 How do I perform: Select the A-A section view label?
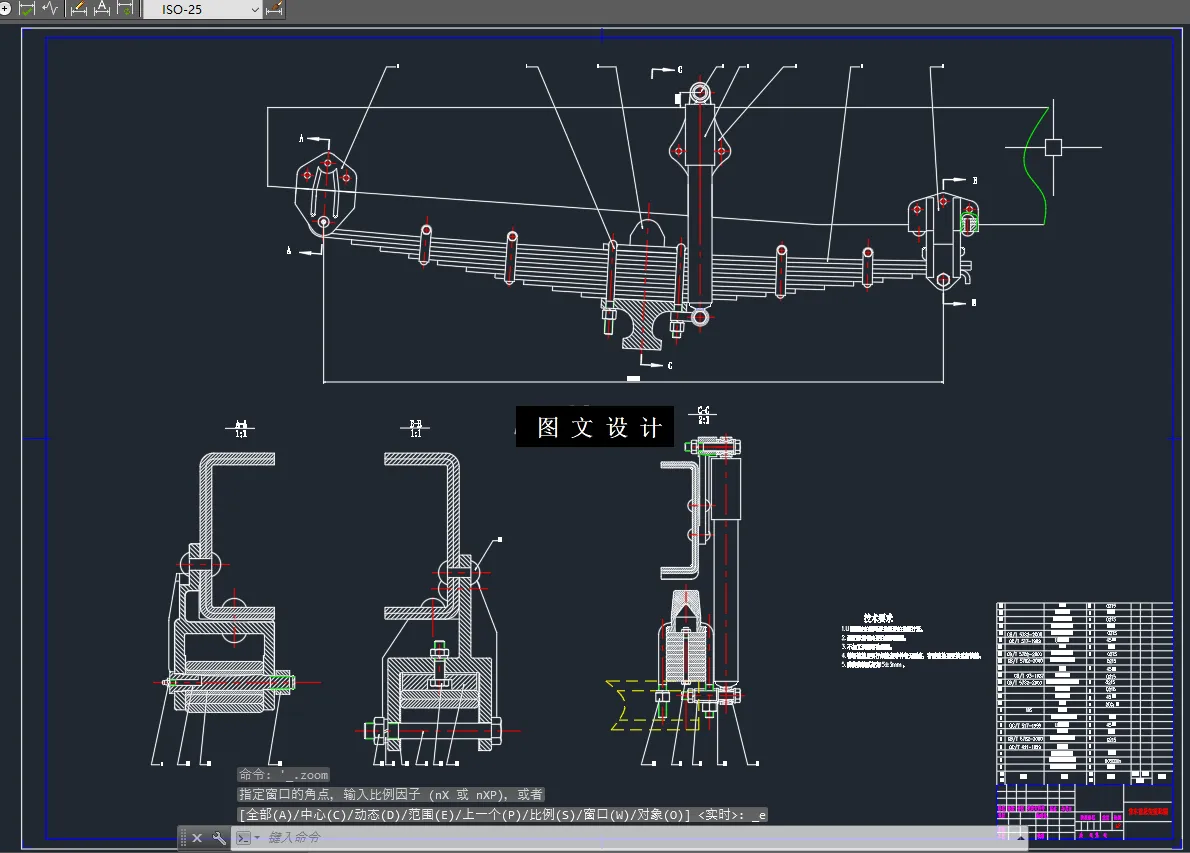(x=241, y=429)
